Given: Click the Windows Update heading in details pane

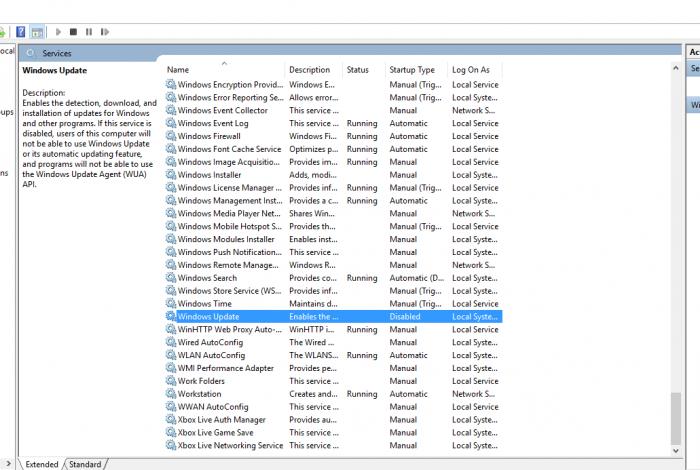Looking at the screenshot, I should tap(54, 70).
